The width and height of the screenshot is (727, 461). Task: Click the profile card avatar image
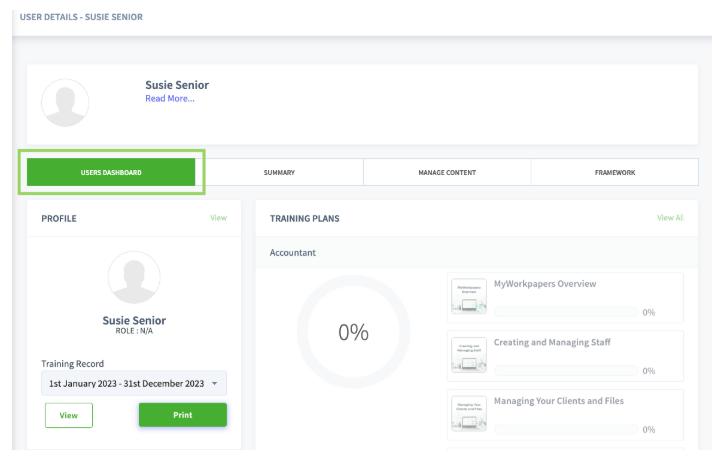[134, 277]
